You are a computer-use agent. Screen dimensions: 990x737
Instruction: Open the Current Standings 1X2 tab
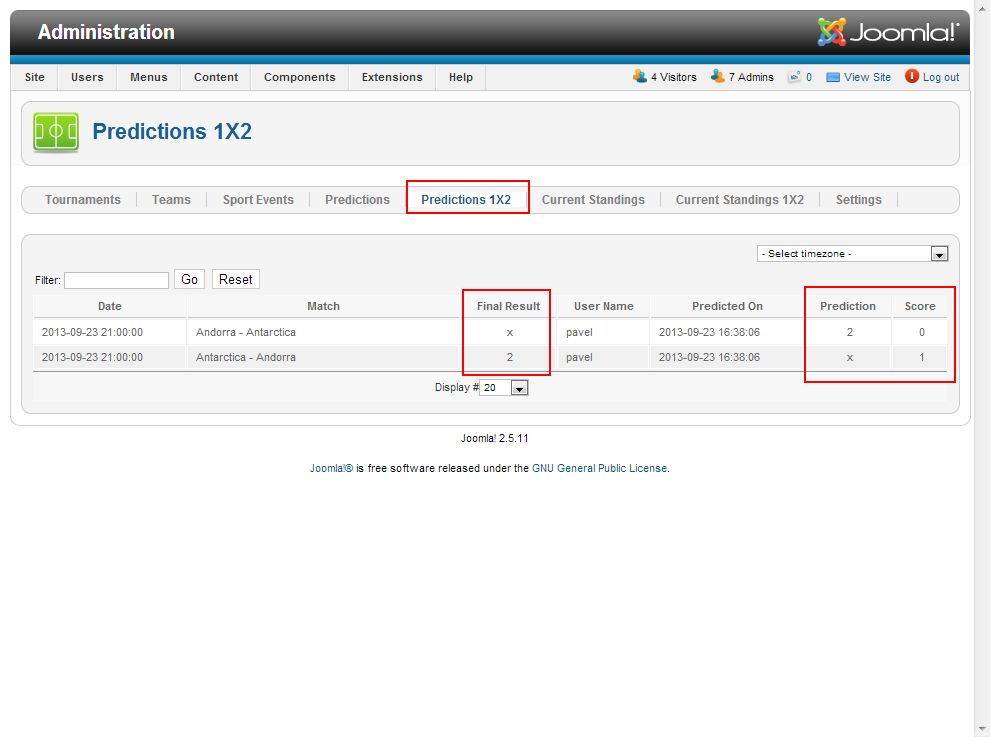point(740,200)
